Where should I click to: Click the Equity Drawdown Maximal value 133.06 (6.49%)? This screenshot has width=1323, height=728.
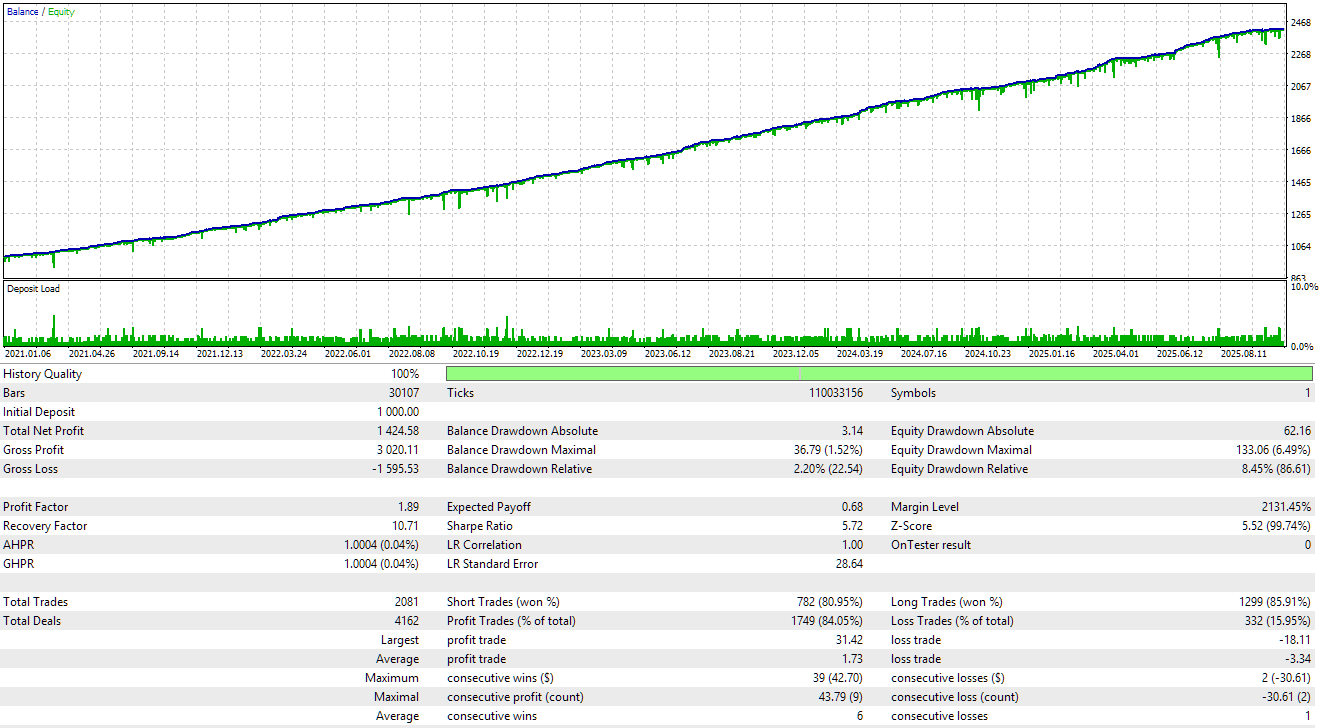(1274, 450)
